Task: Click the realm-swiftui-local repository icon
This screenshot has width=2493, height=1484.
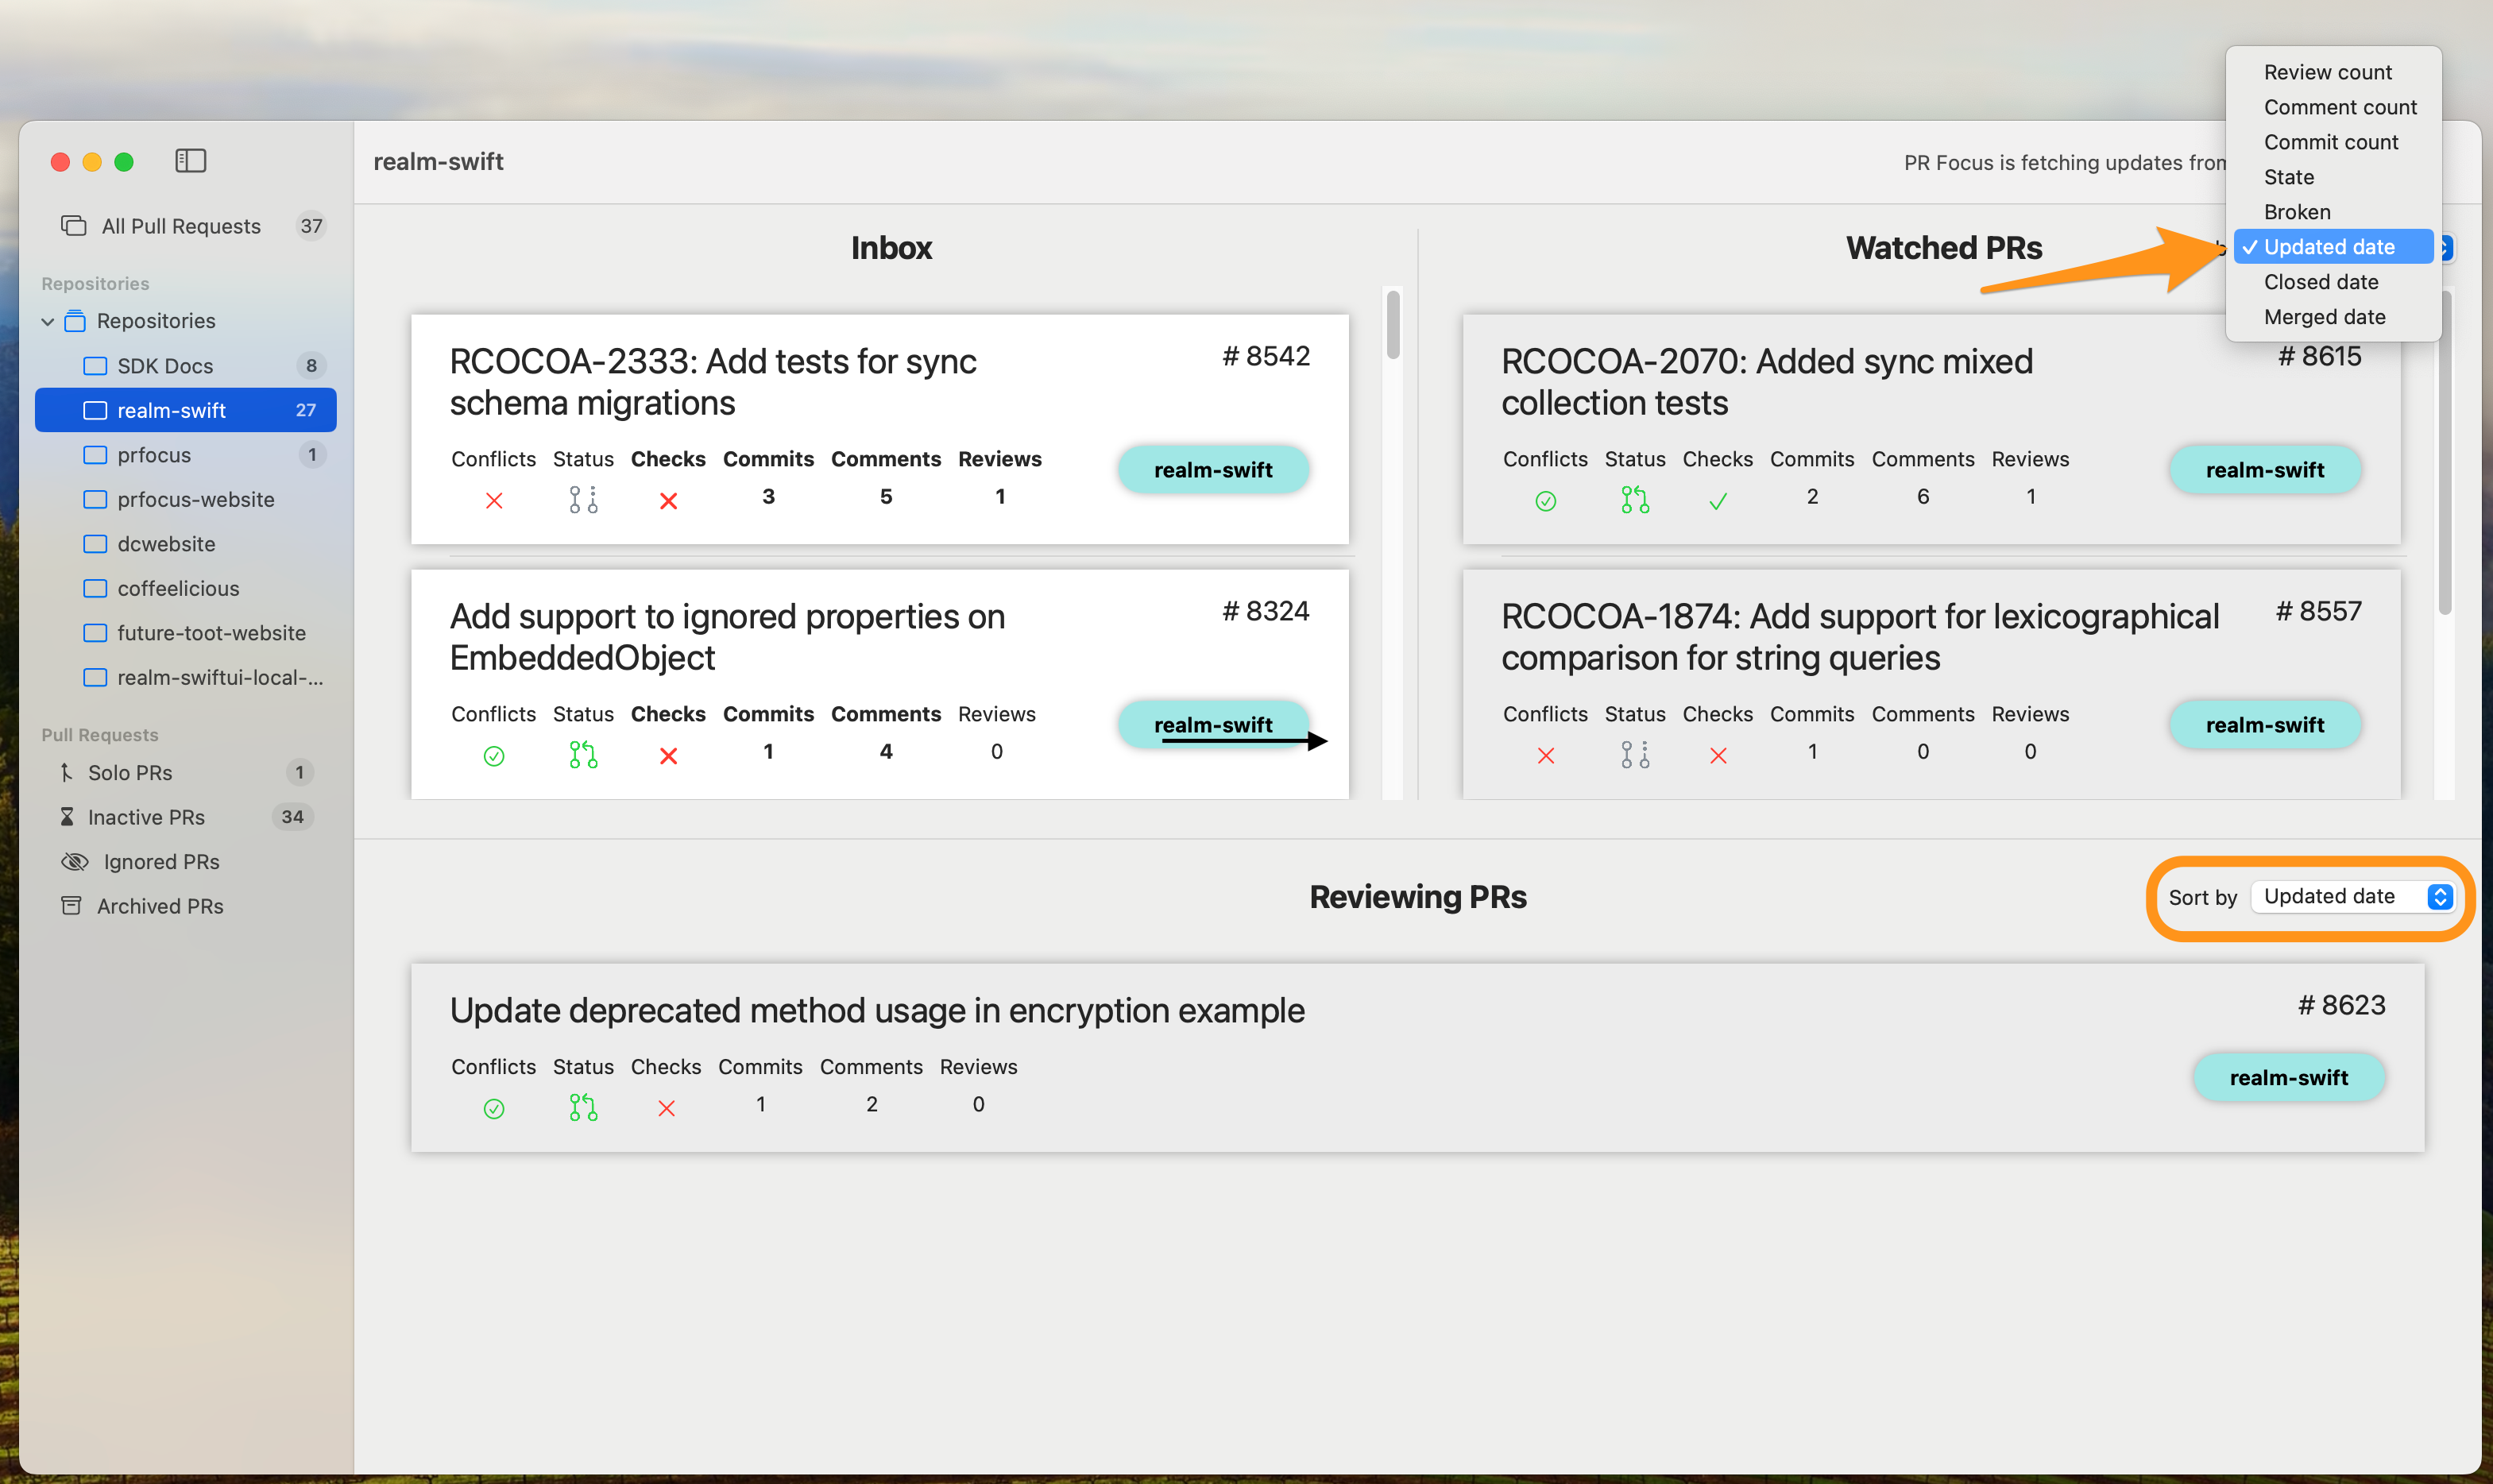Action: tap(95, 677)
